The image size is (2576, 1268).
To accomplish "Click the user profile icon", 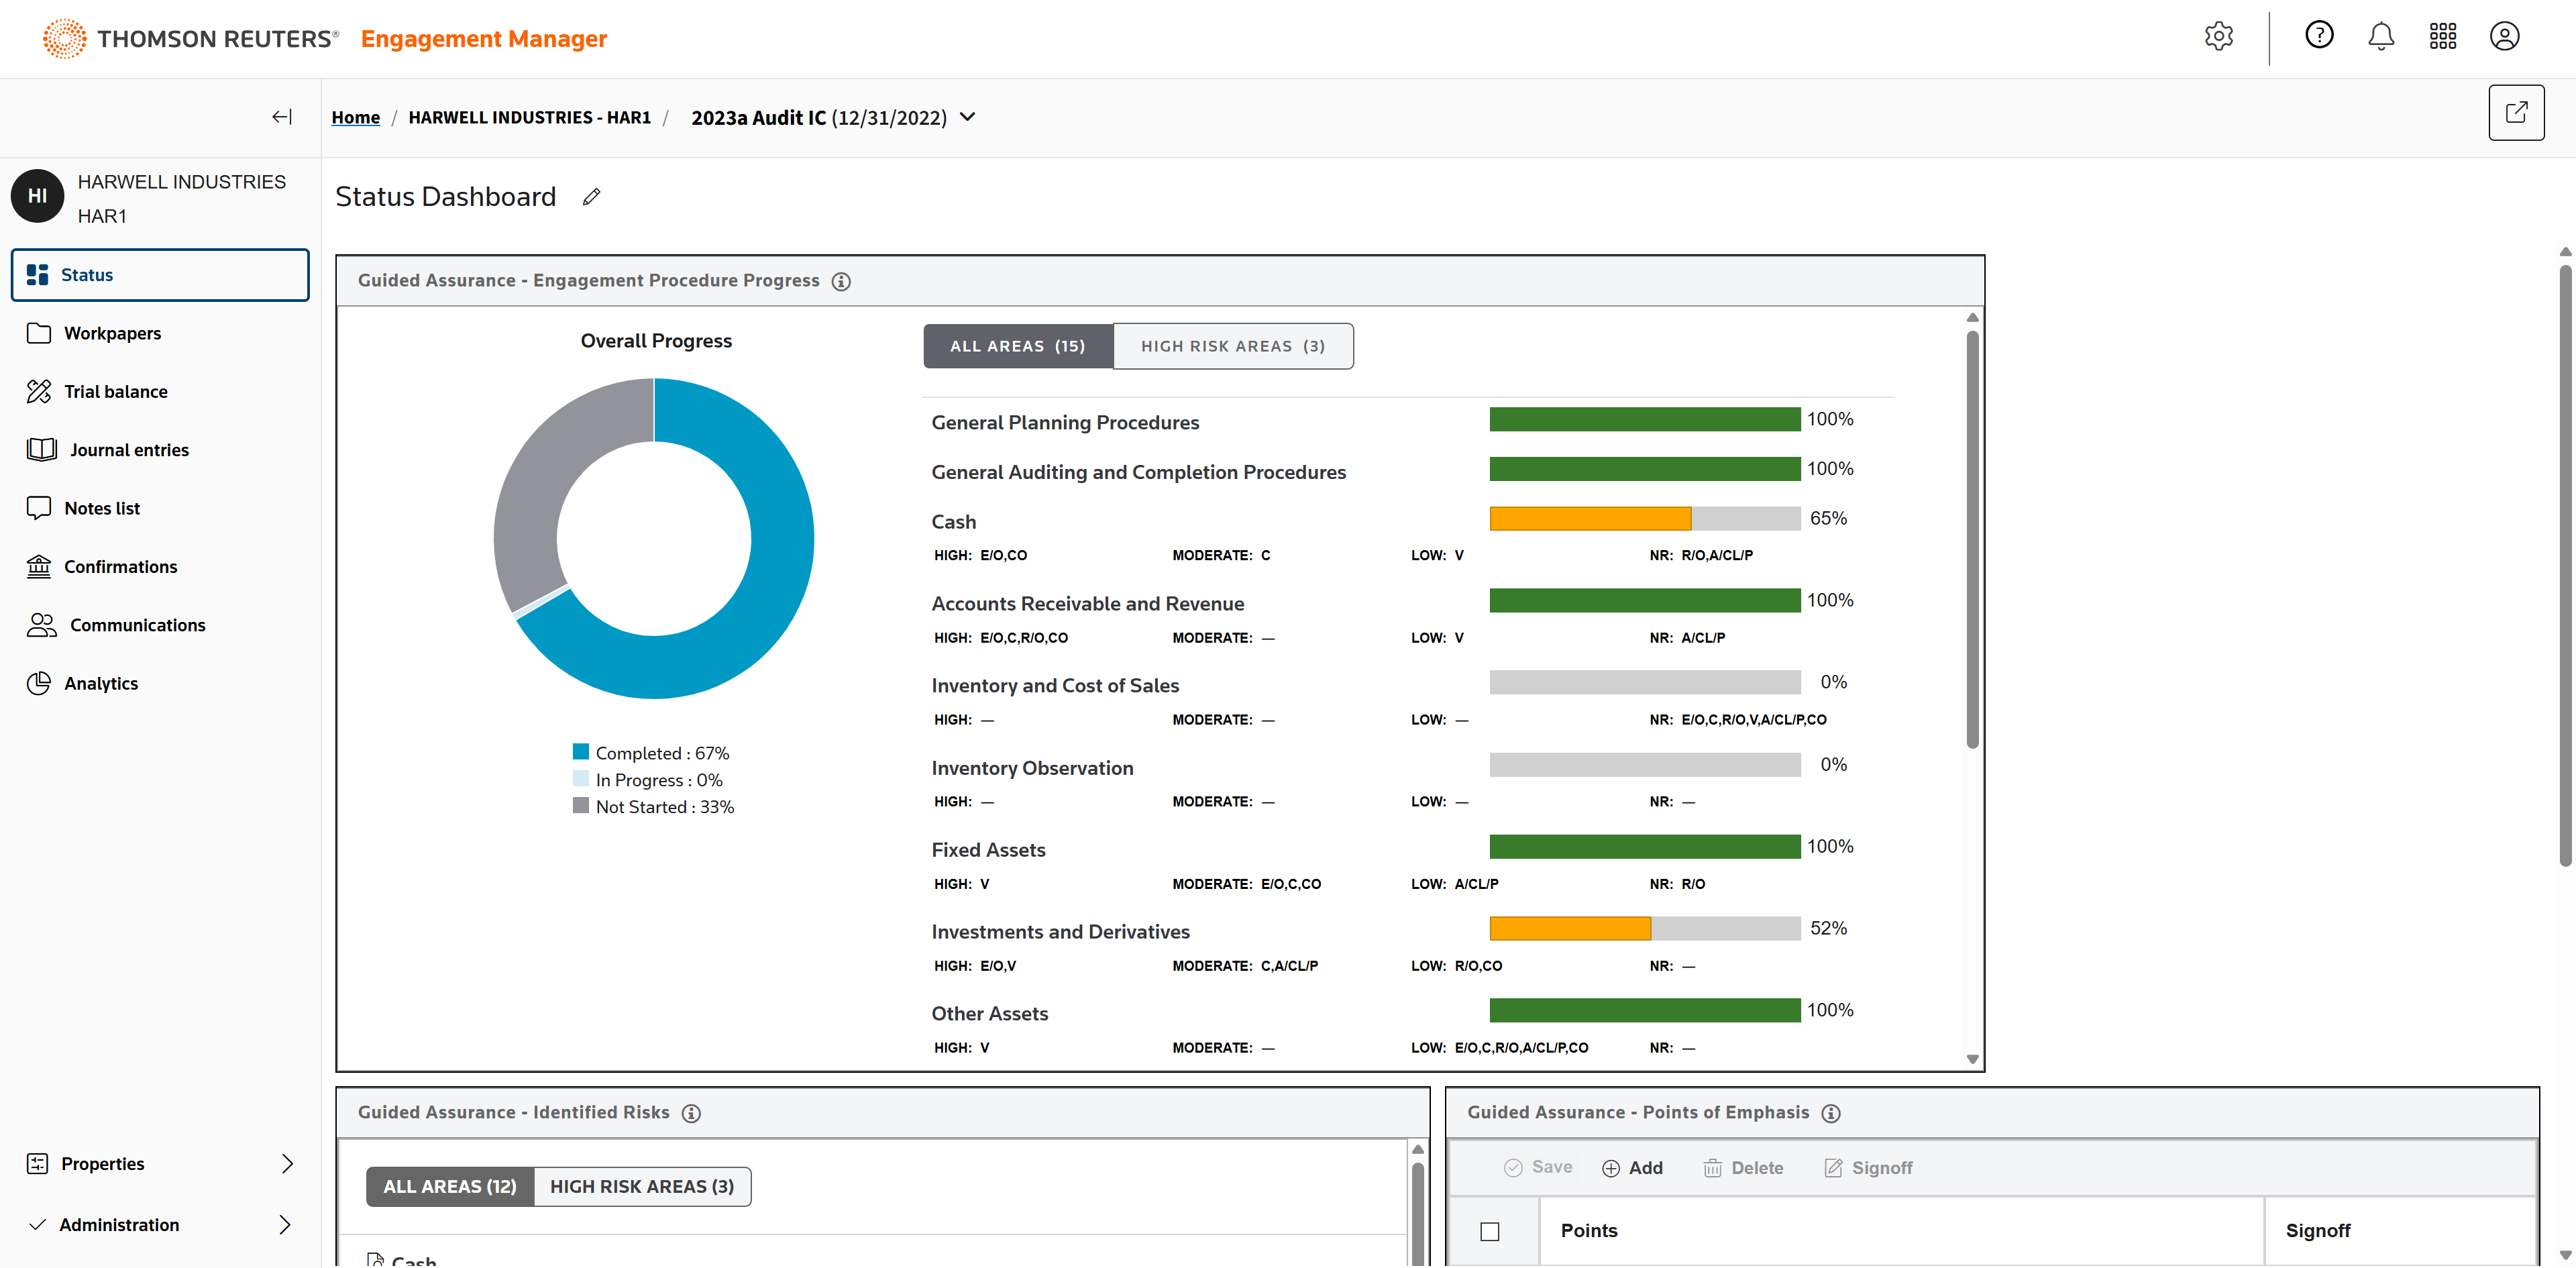I will (2504, 37).
